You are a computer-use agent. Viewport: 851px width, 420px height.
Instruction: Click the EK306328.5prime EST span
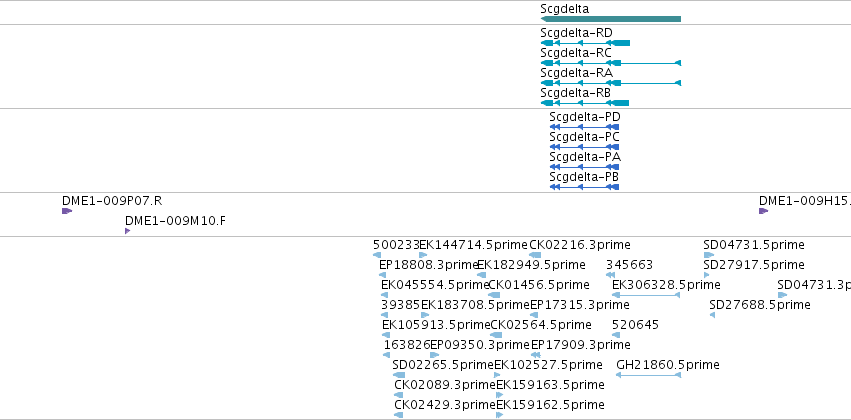pos(646,295)
